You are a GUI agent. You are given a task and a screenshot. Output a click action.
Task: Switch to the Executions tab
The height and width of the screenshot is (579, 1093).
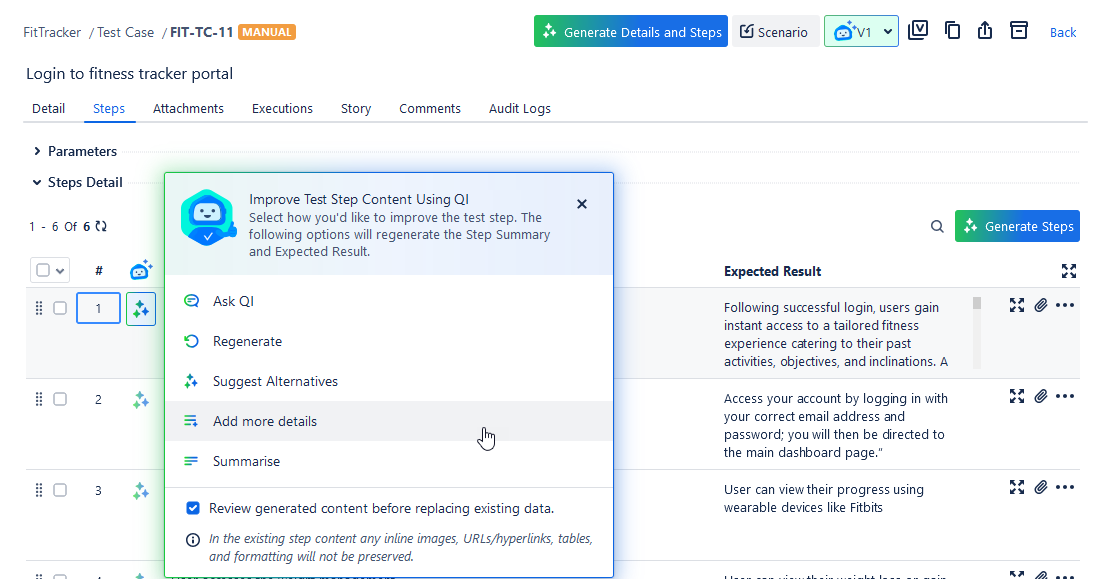tap(282, 109)
